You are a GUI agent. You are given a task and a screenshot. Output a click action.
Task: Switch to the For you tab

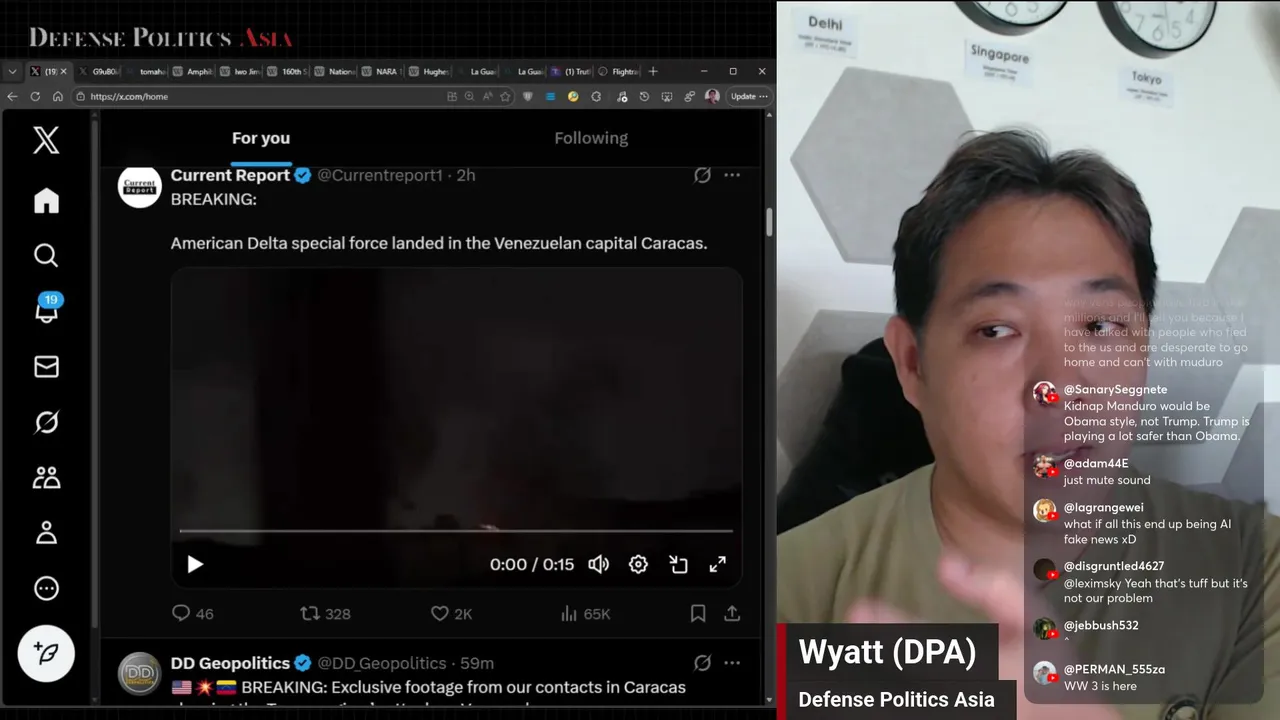point(261,138)
